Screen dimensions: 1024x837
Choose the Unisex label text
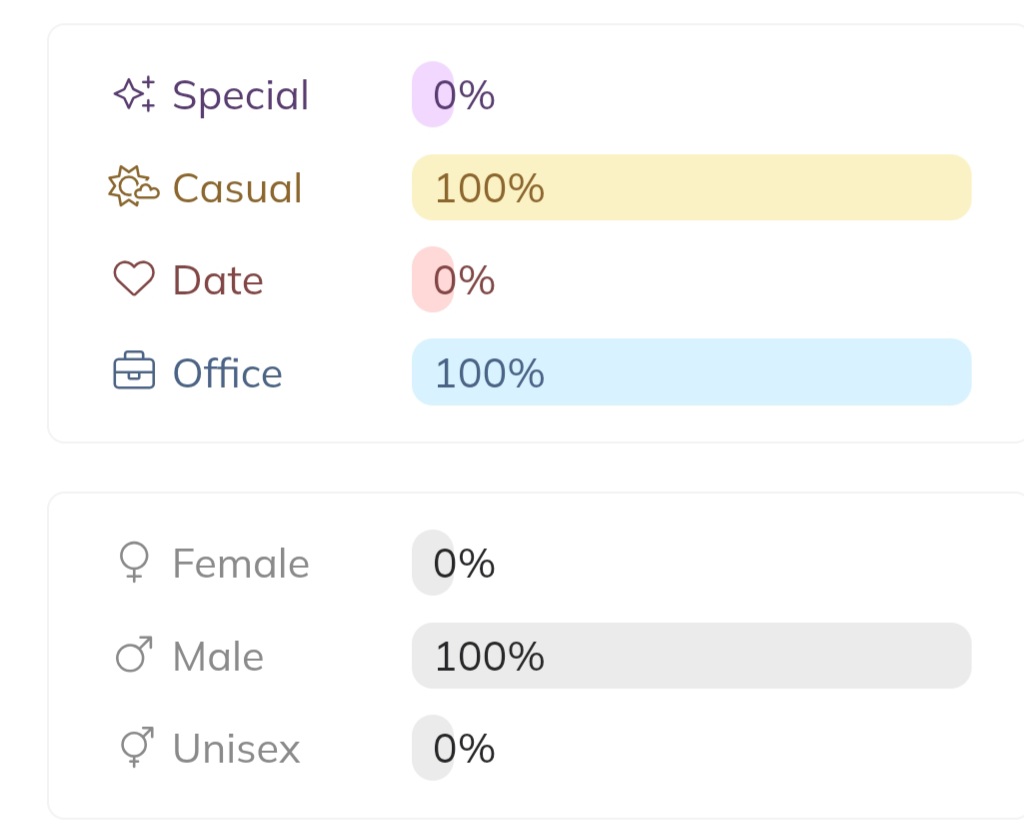point(236,749)
